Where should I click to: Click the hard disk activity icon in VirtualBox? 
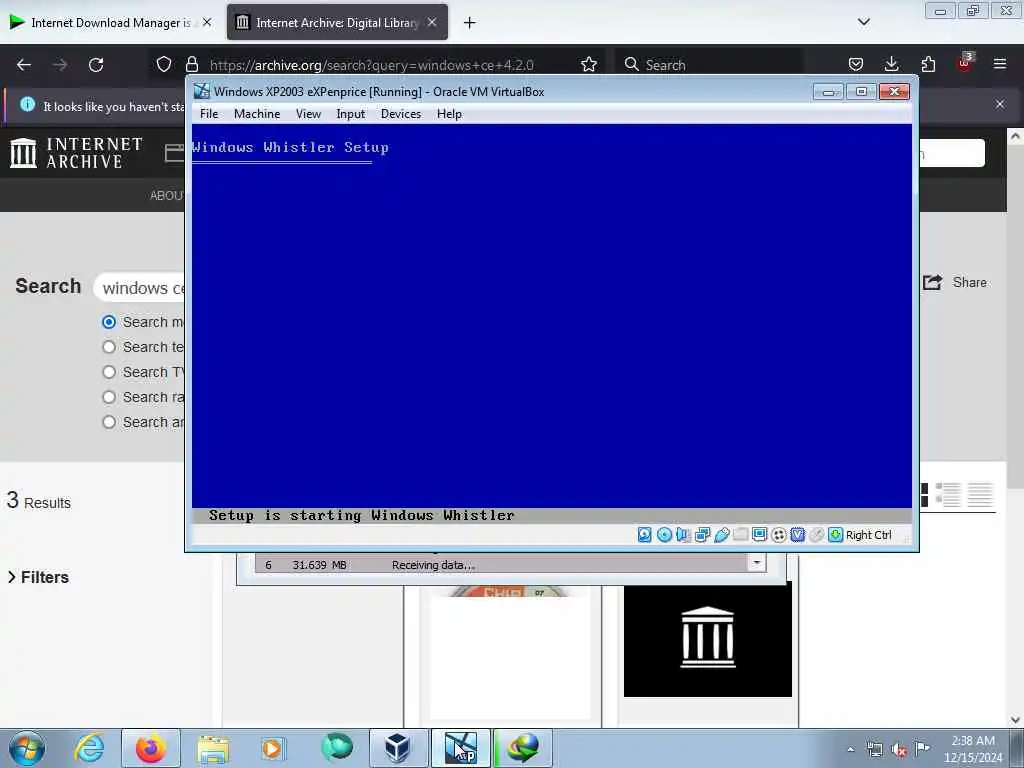[x=645, y=535]
